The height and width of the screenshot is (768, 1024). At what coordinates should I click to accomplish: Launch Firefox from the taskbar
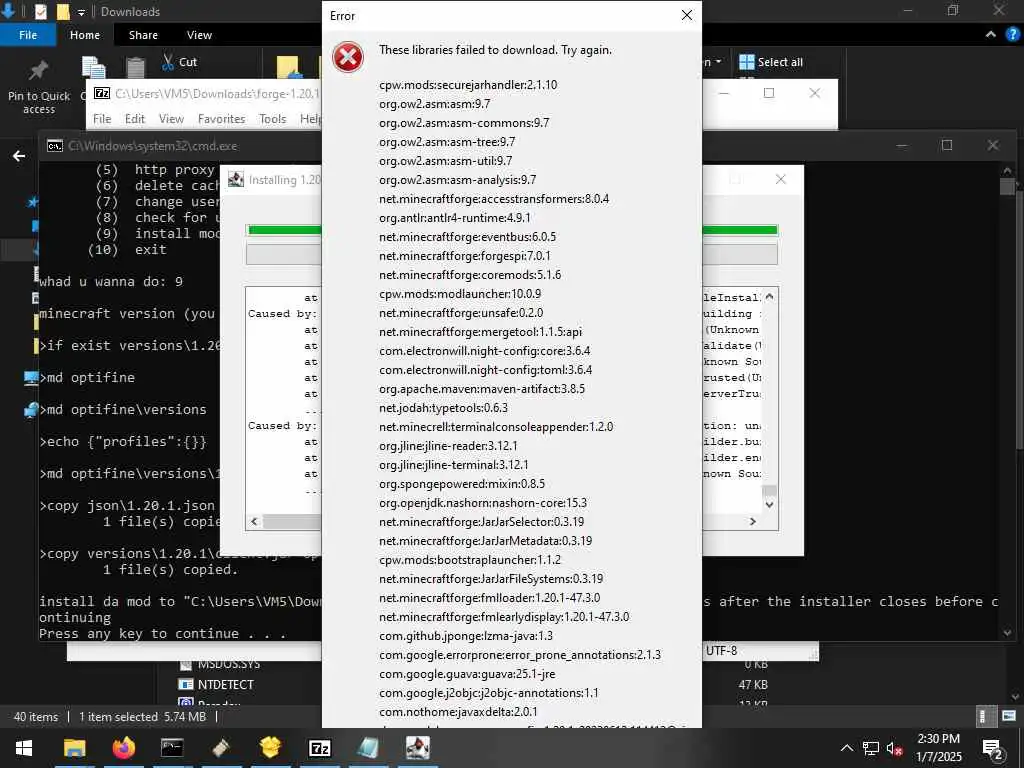click(123, 748)
